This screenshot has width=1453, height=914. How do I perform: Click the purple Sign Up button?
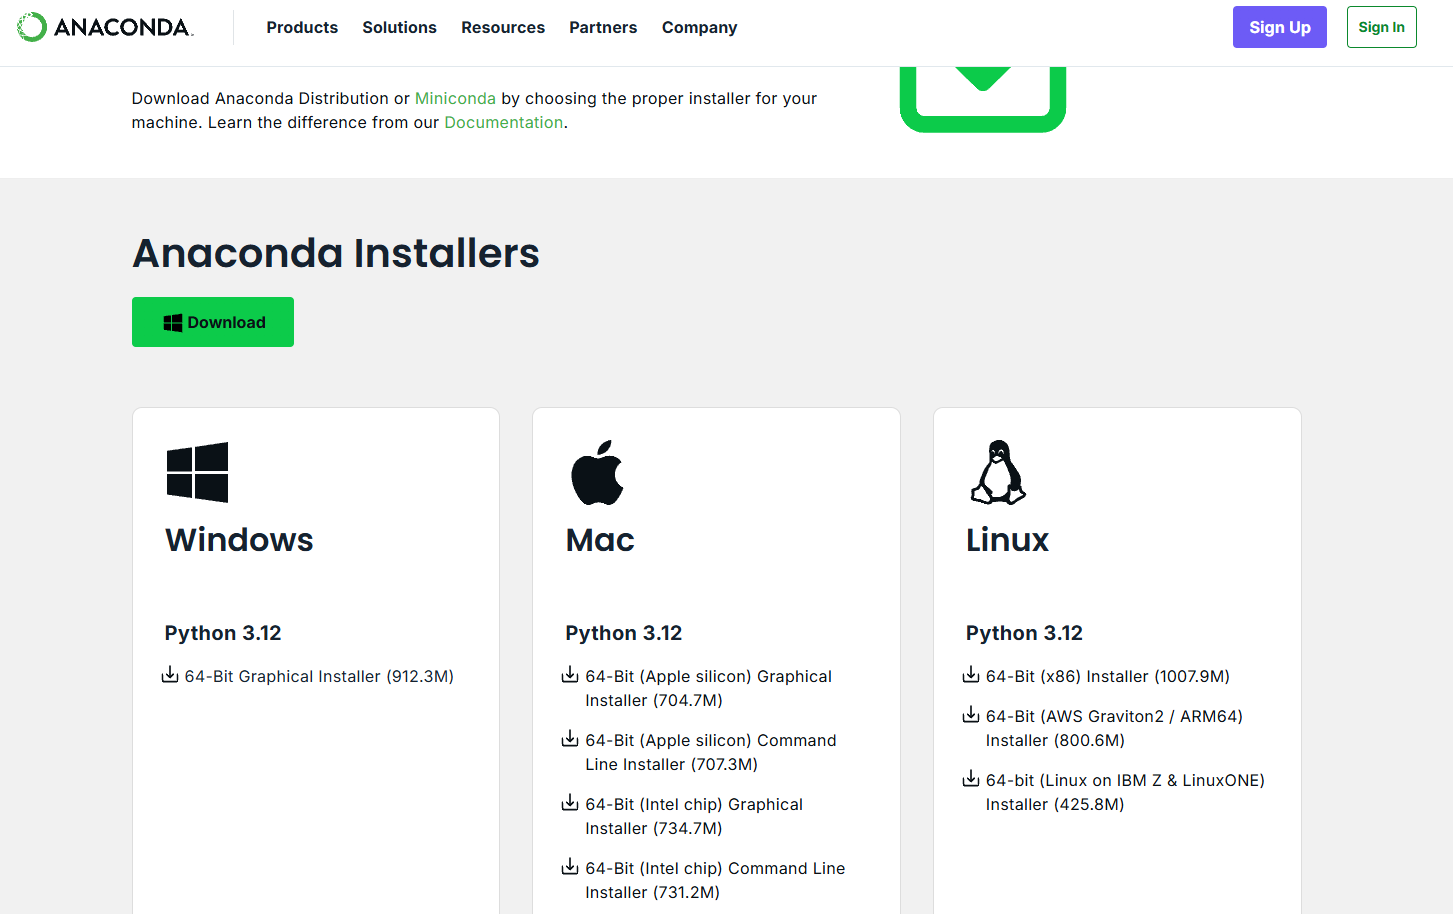[x=1280, y=27]
